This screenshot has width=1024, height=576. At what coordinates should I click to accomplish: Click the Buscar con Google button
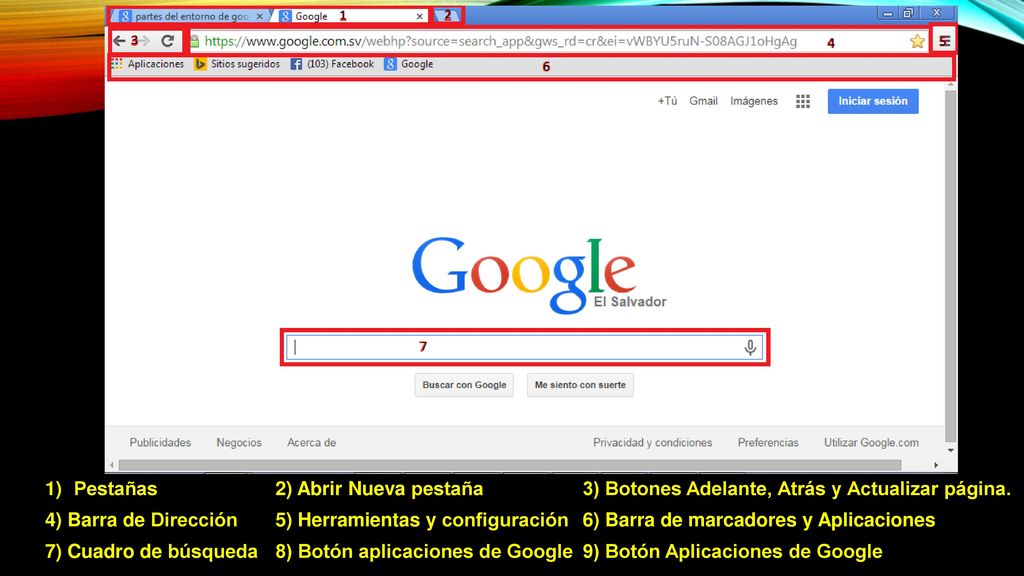click(464, 385)
